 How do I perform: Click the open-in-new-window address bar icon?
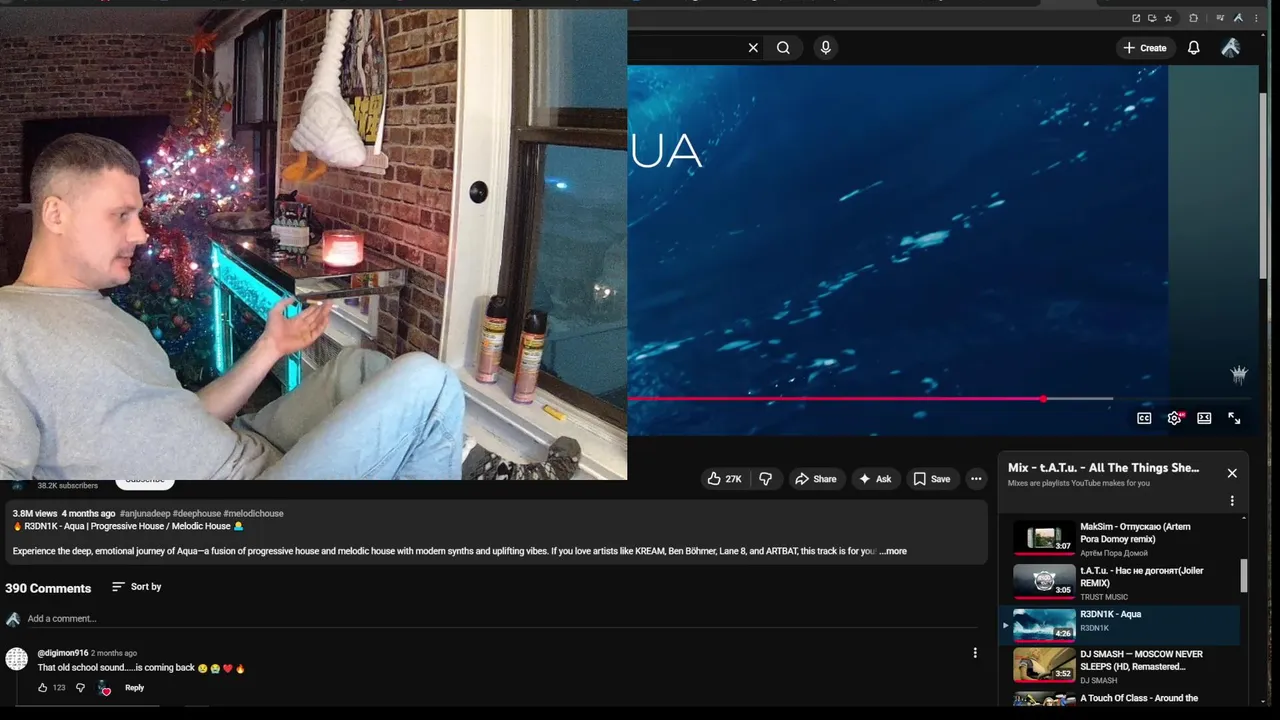1136,18
